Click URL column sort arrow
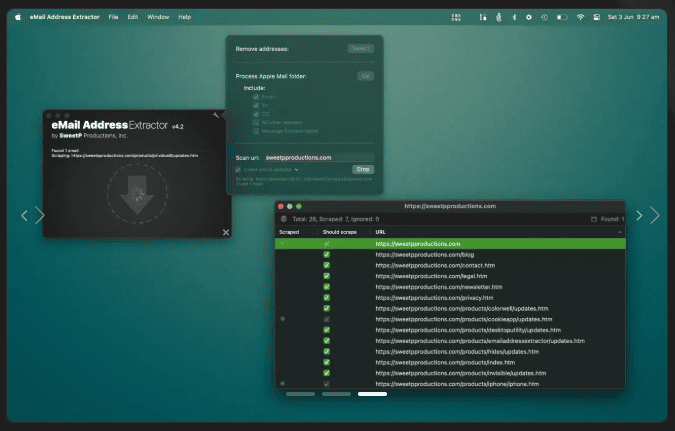Screen dimensions: 675x431 click(620, 232)
